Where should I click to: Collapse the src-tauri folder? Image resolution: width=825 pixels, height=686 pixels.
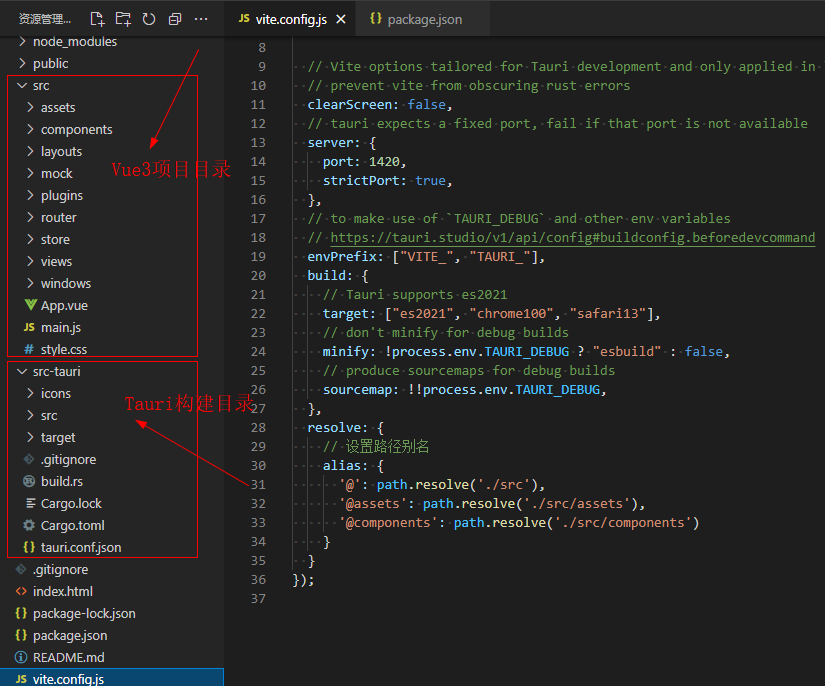pos(22,372)
